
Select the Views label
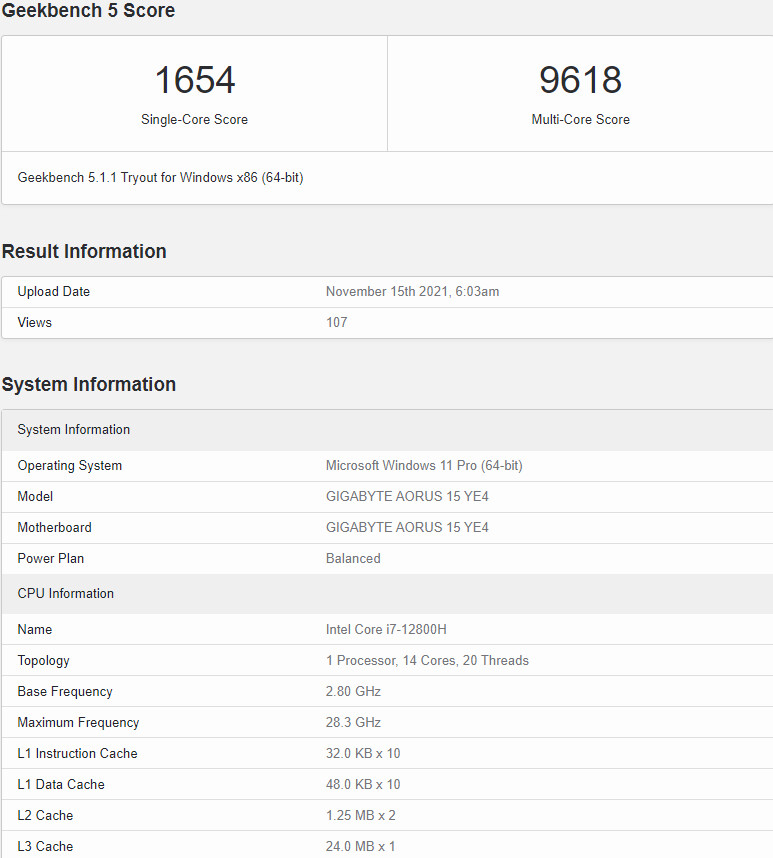point(34,322)
